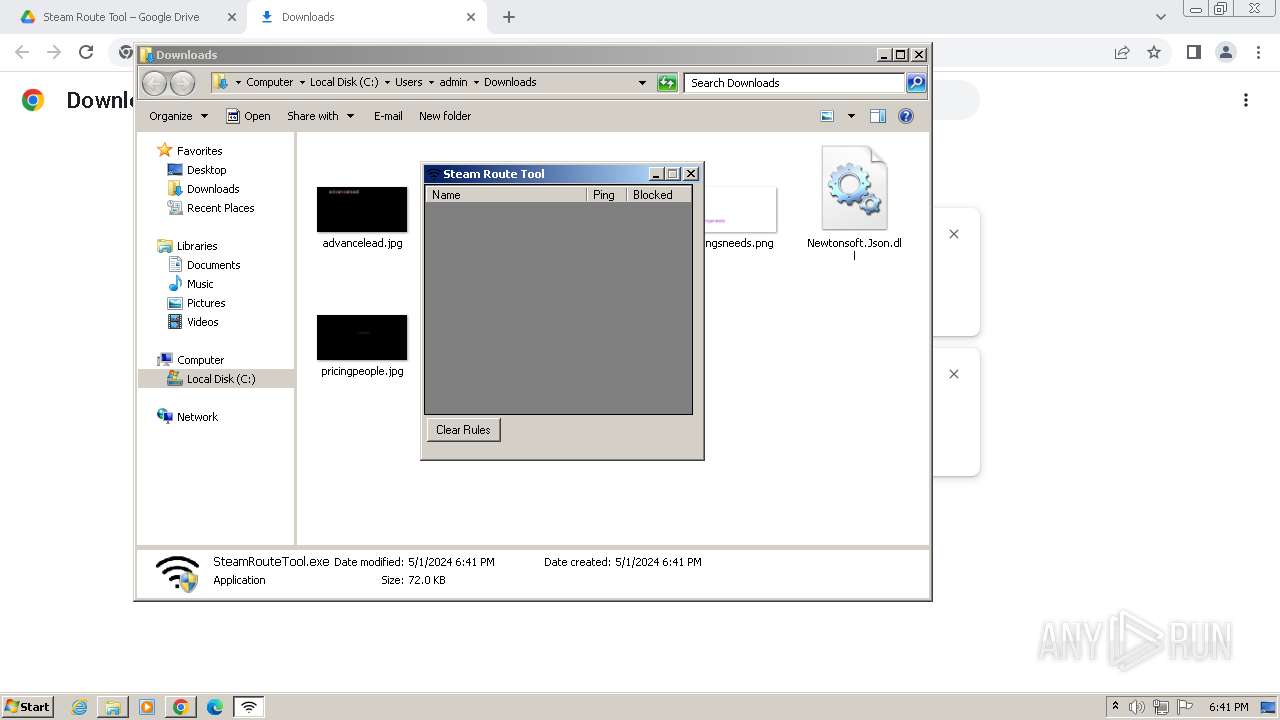
Task: Click admin in address breadcrumb
Action: point(453,83)
